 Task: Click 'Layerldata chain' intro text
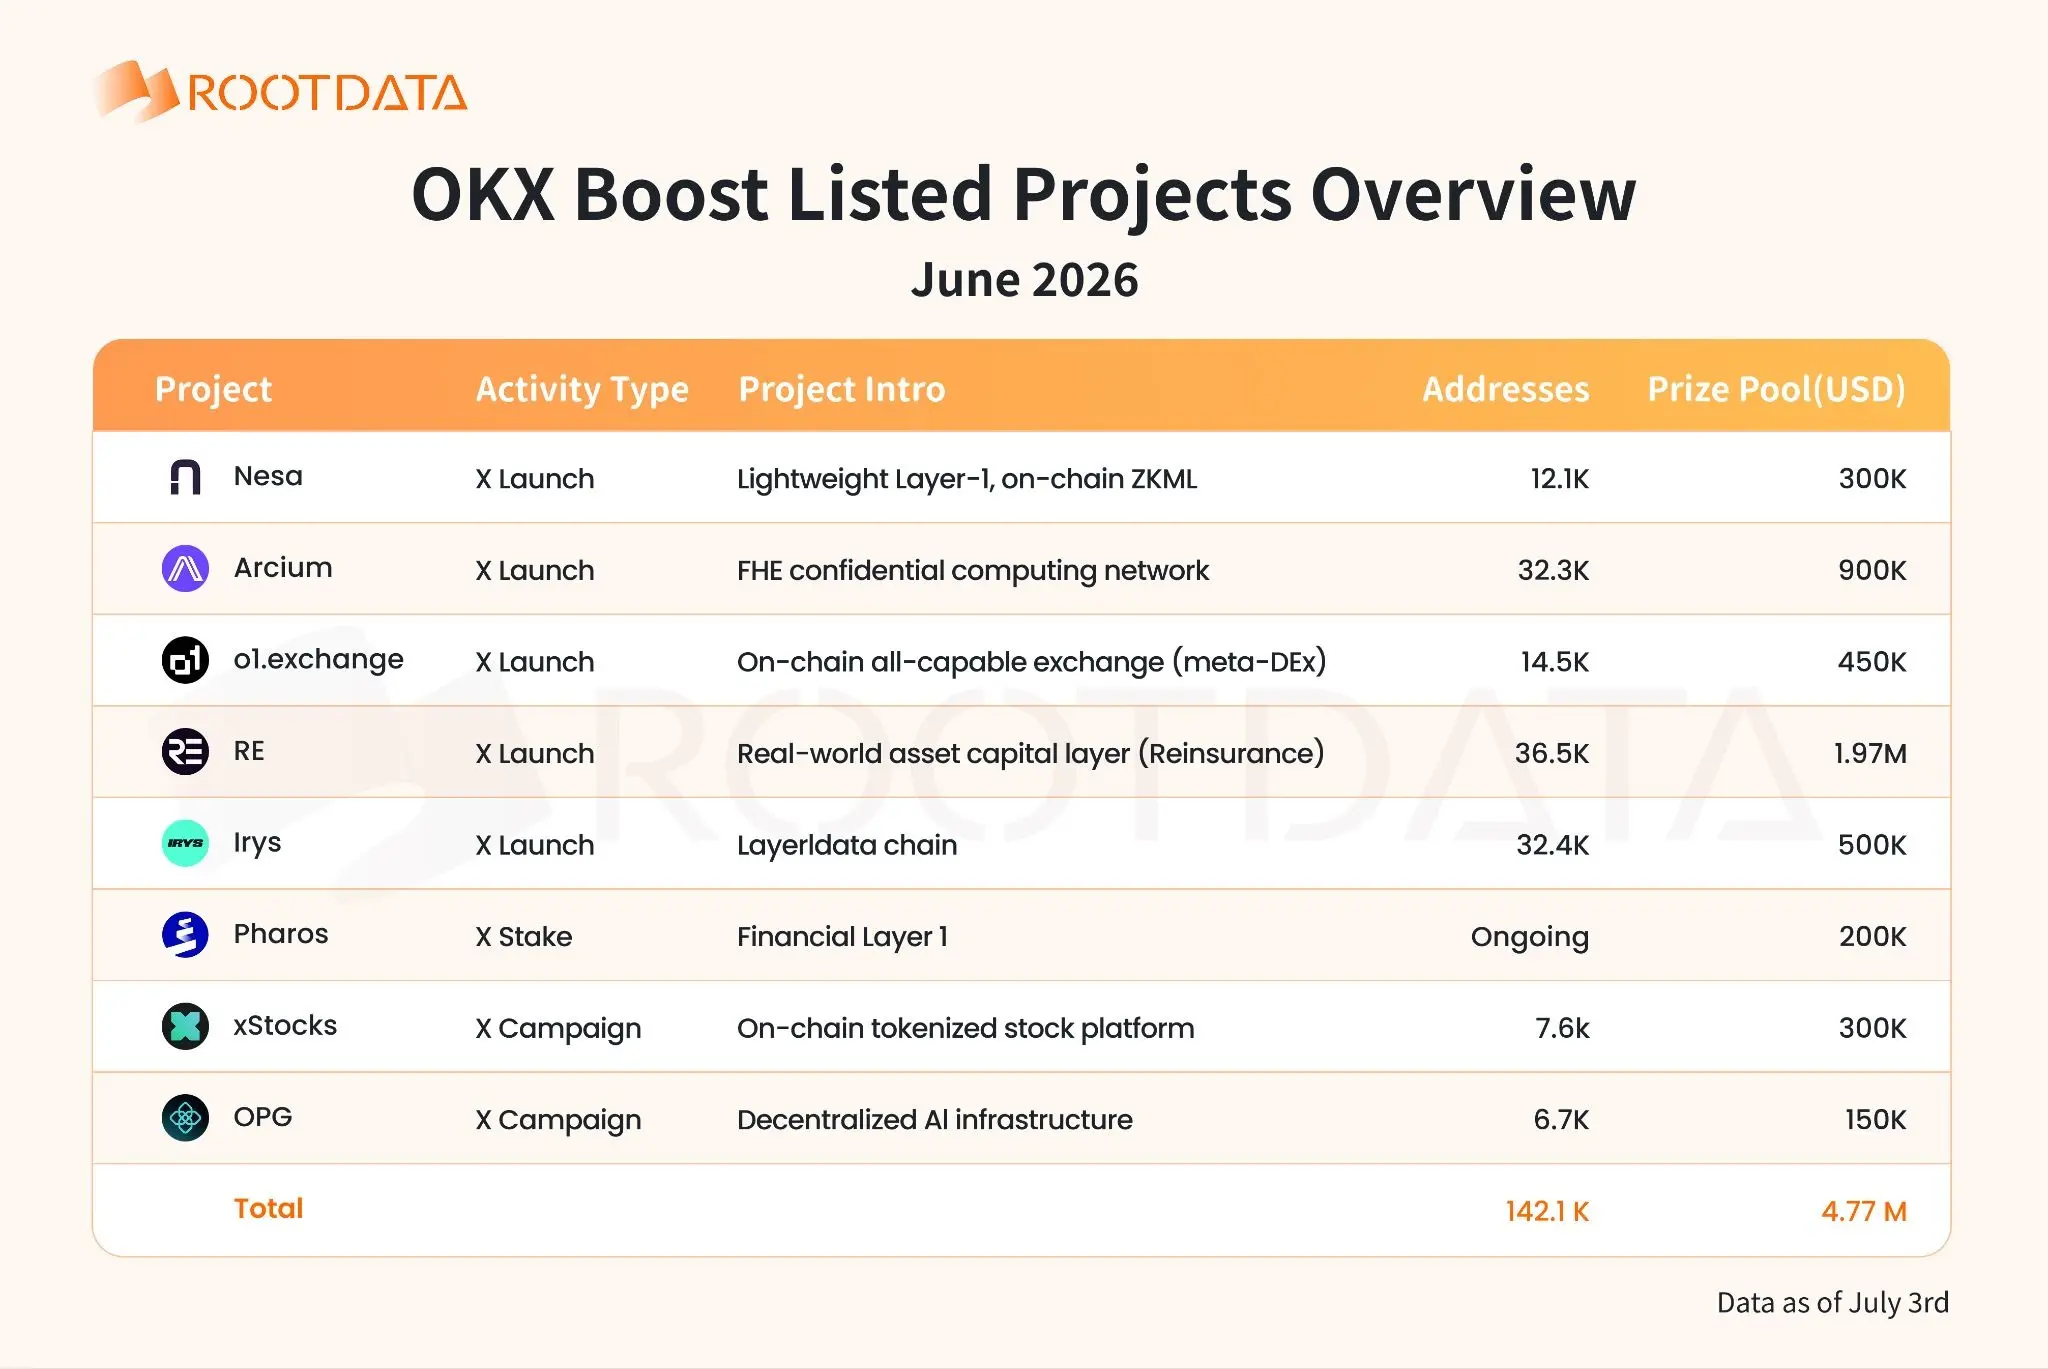click(847, 846)
